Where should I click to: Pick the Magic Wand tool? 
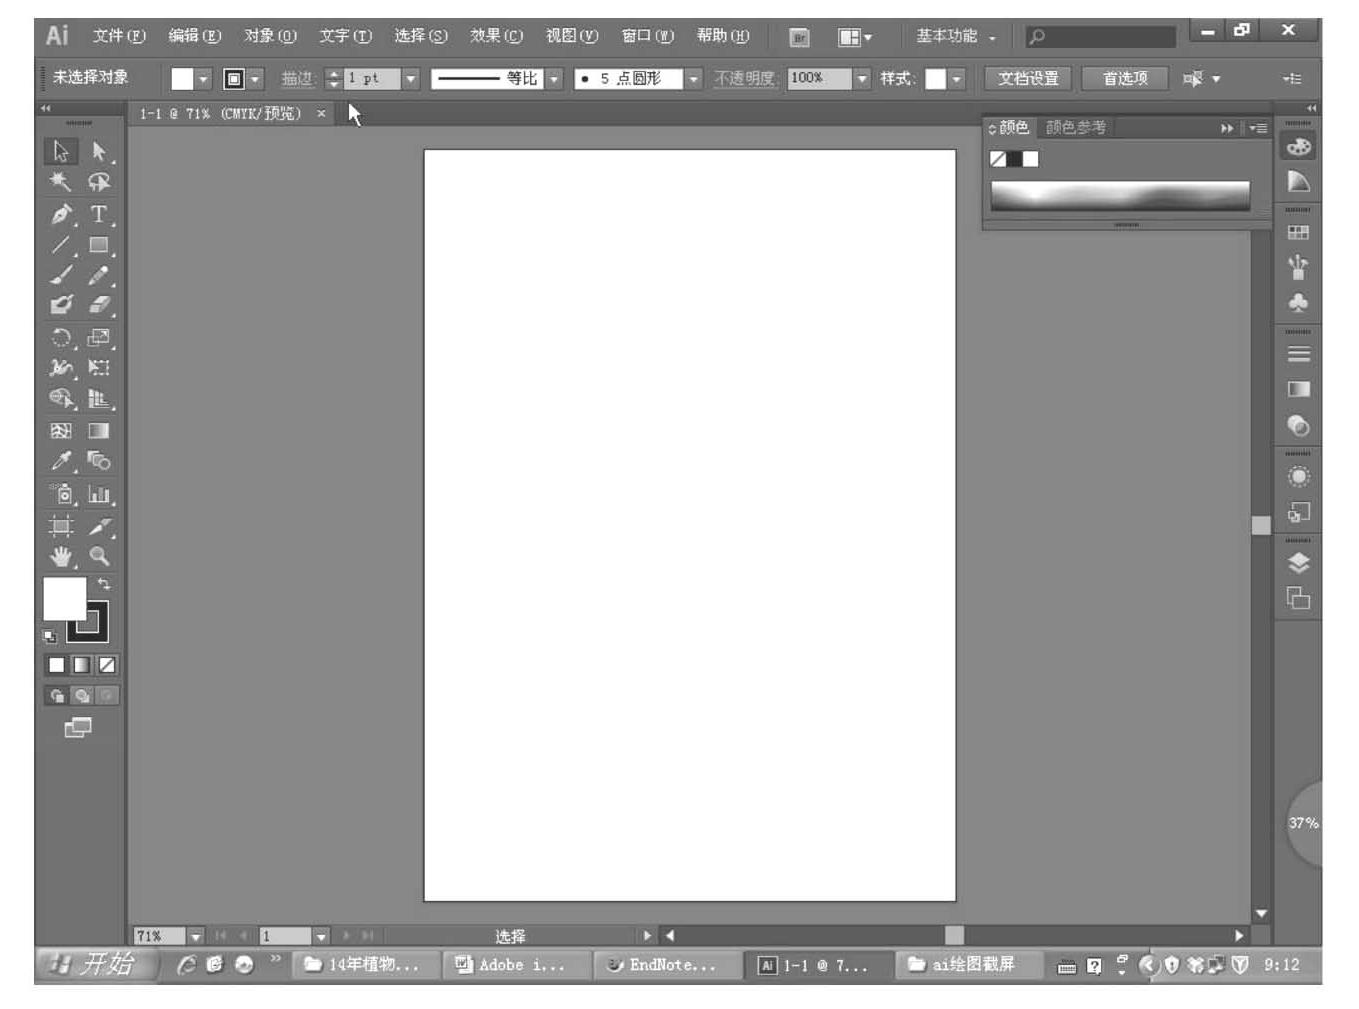pos(61,182)
